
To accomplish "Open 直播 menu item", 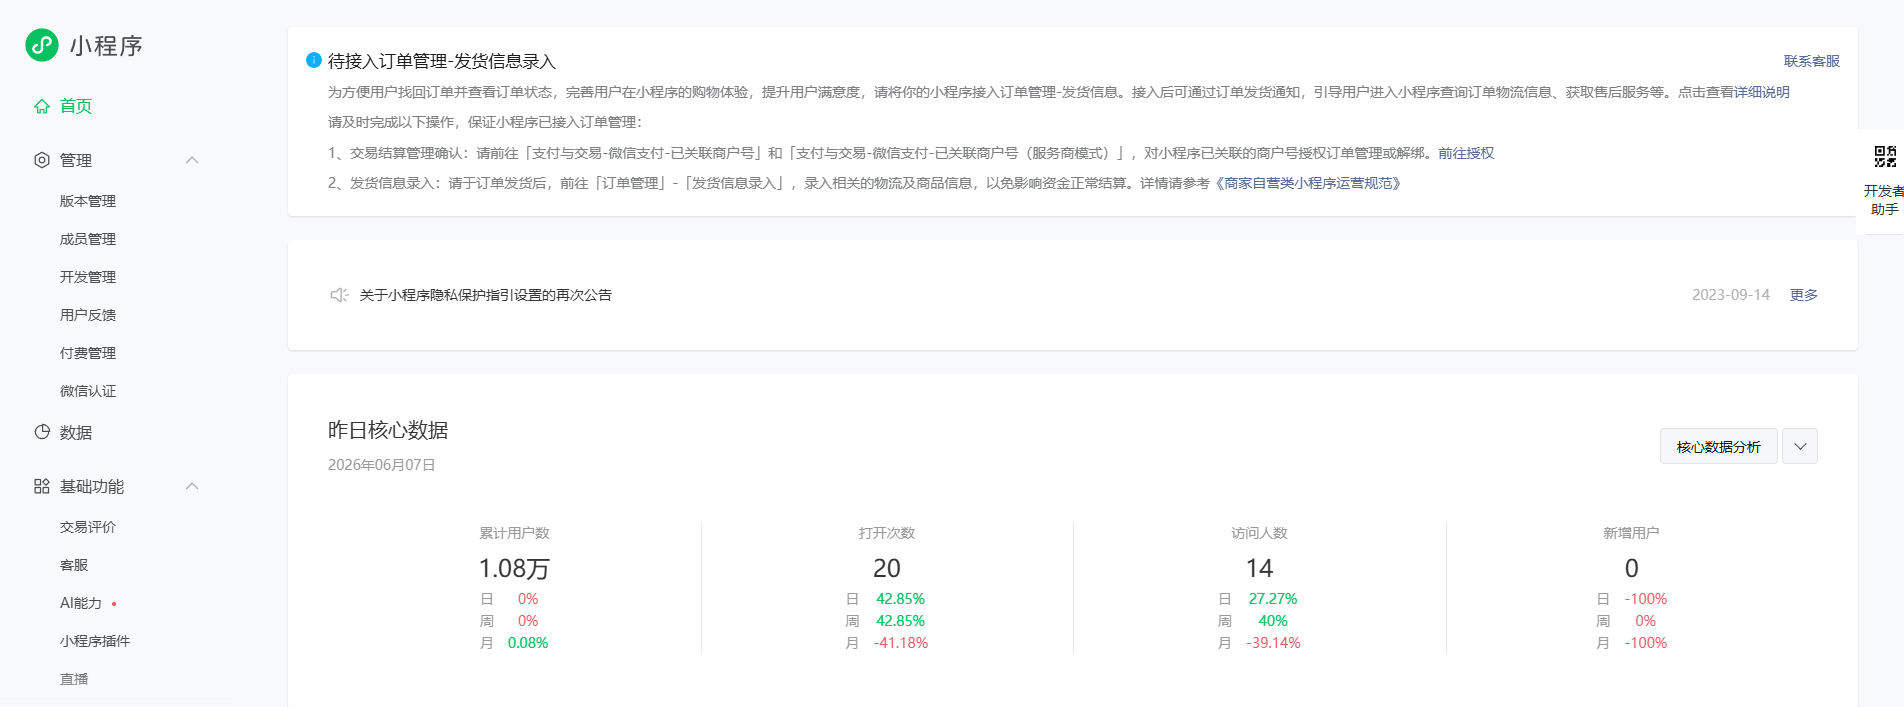I will (74, 679).
